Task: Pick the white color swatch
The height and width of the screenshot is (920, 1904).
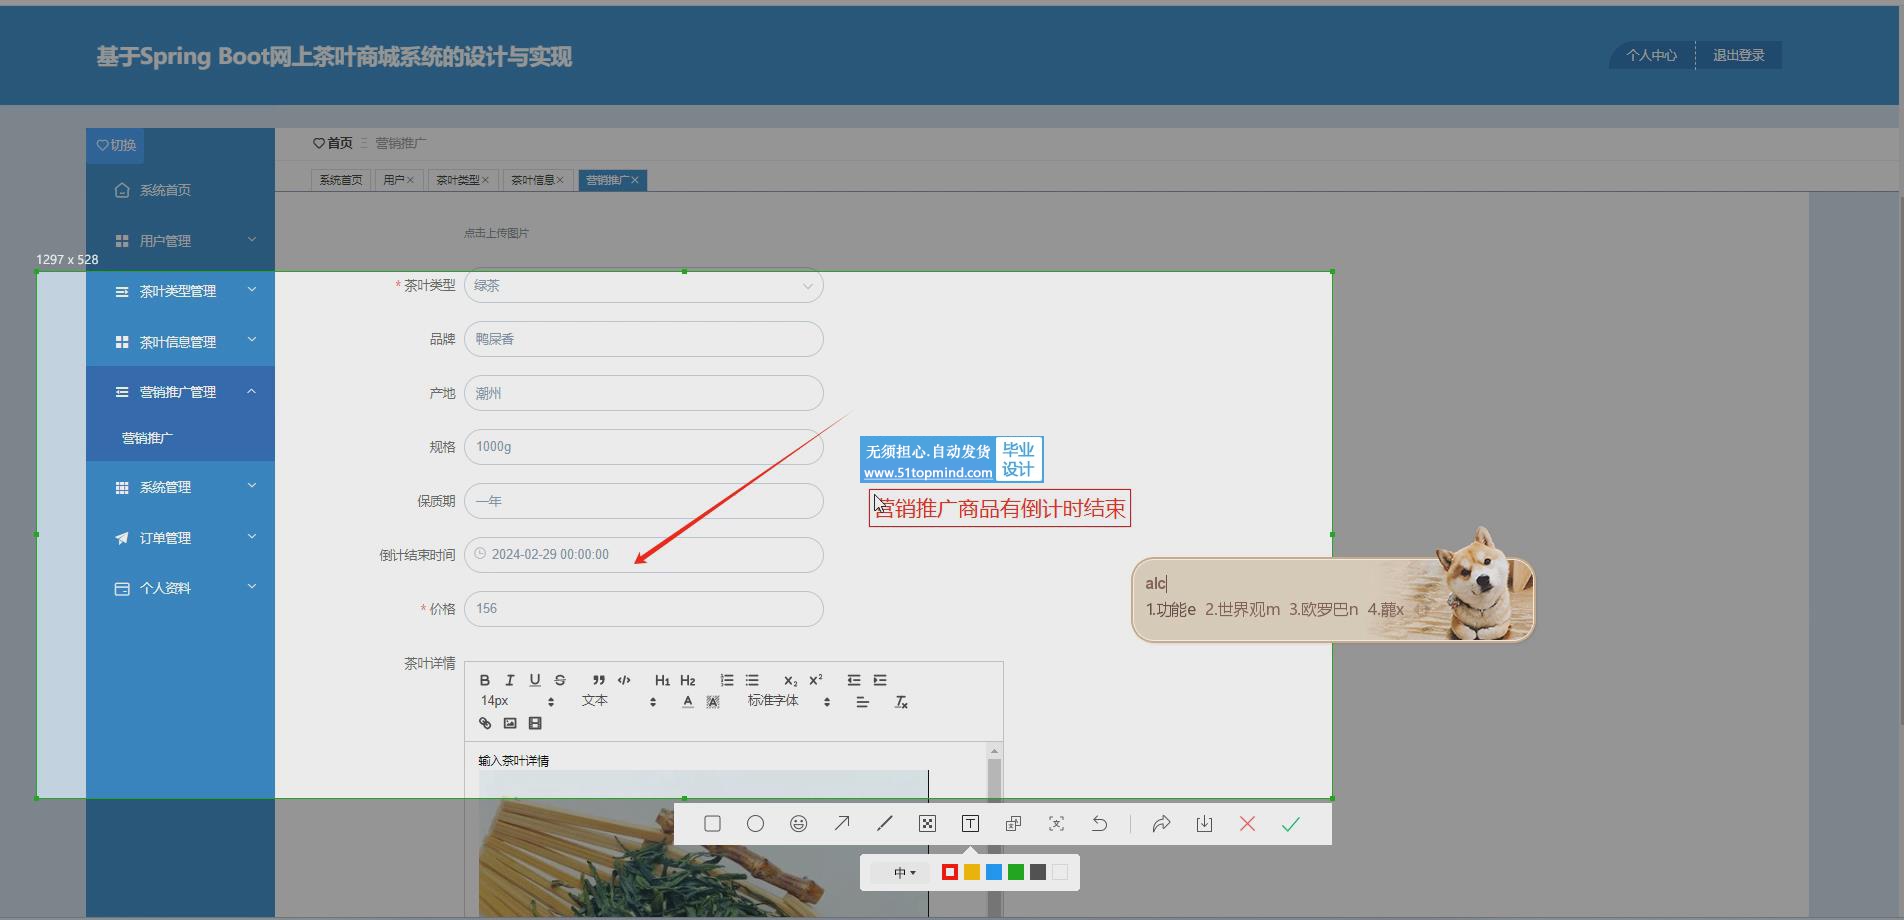Action: [1060, 873]
